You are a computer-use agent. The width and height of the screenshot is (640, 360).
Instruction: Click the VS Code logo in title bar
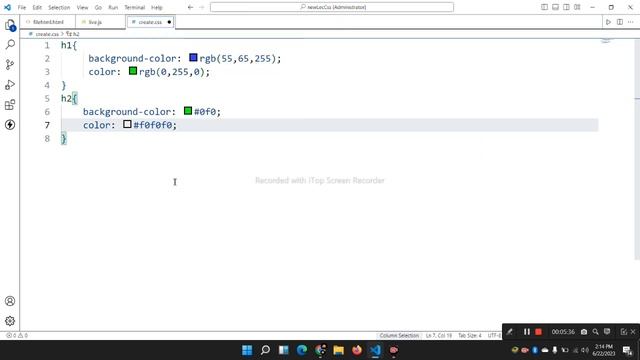pos(7,7)
